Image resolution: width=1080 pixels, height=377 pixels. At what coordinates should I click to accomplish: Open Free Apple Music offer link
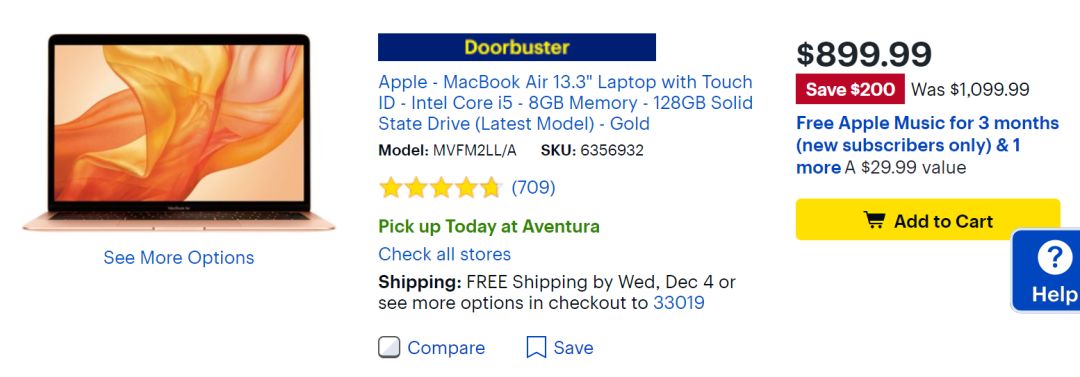tap(927, 145)
